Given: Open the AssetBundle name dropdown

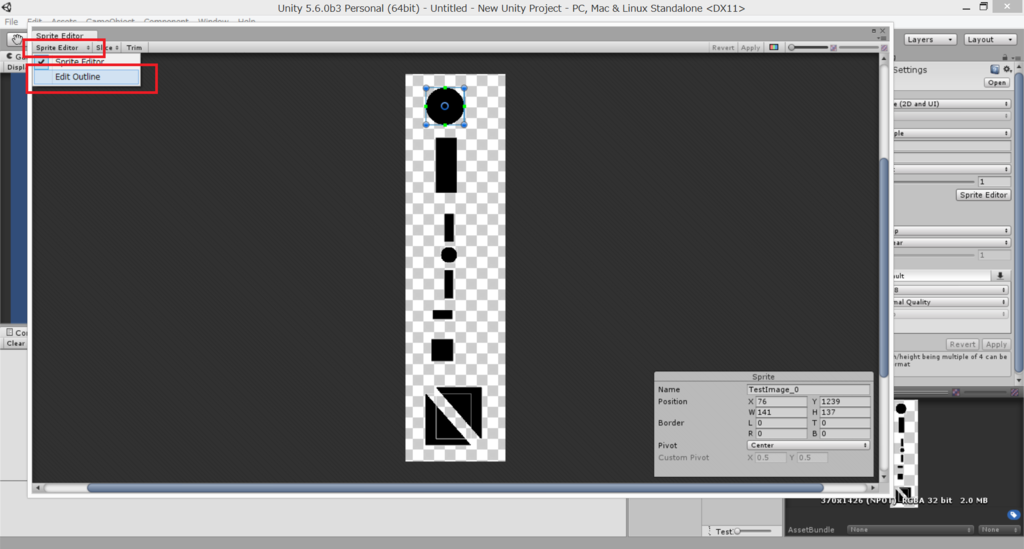Looking at the screenshot, I should (x=910, y=530).
